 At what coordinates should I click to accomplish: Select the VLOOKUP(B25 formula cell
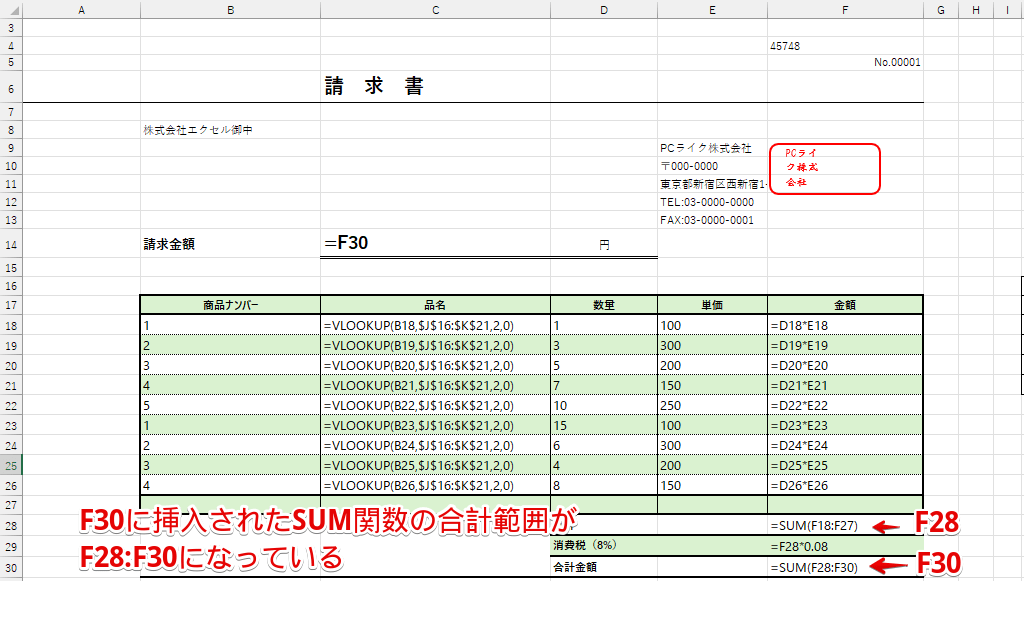click(x=435, y=466)
